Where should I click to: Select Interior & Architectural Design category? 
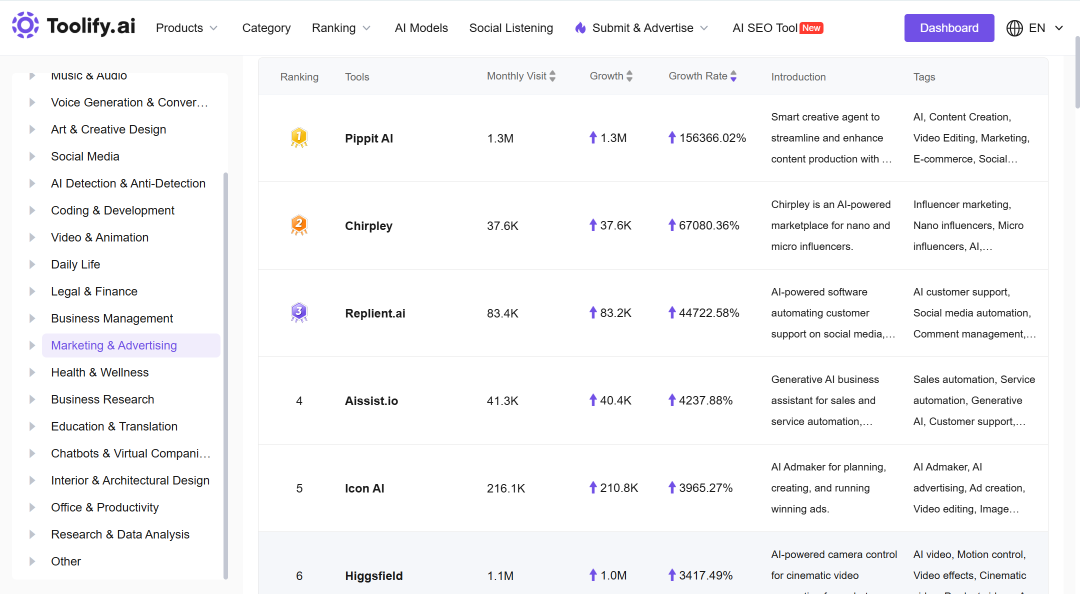130,480
